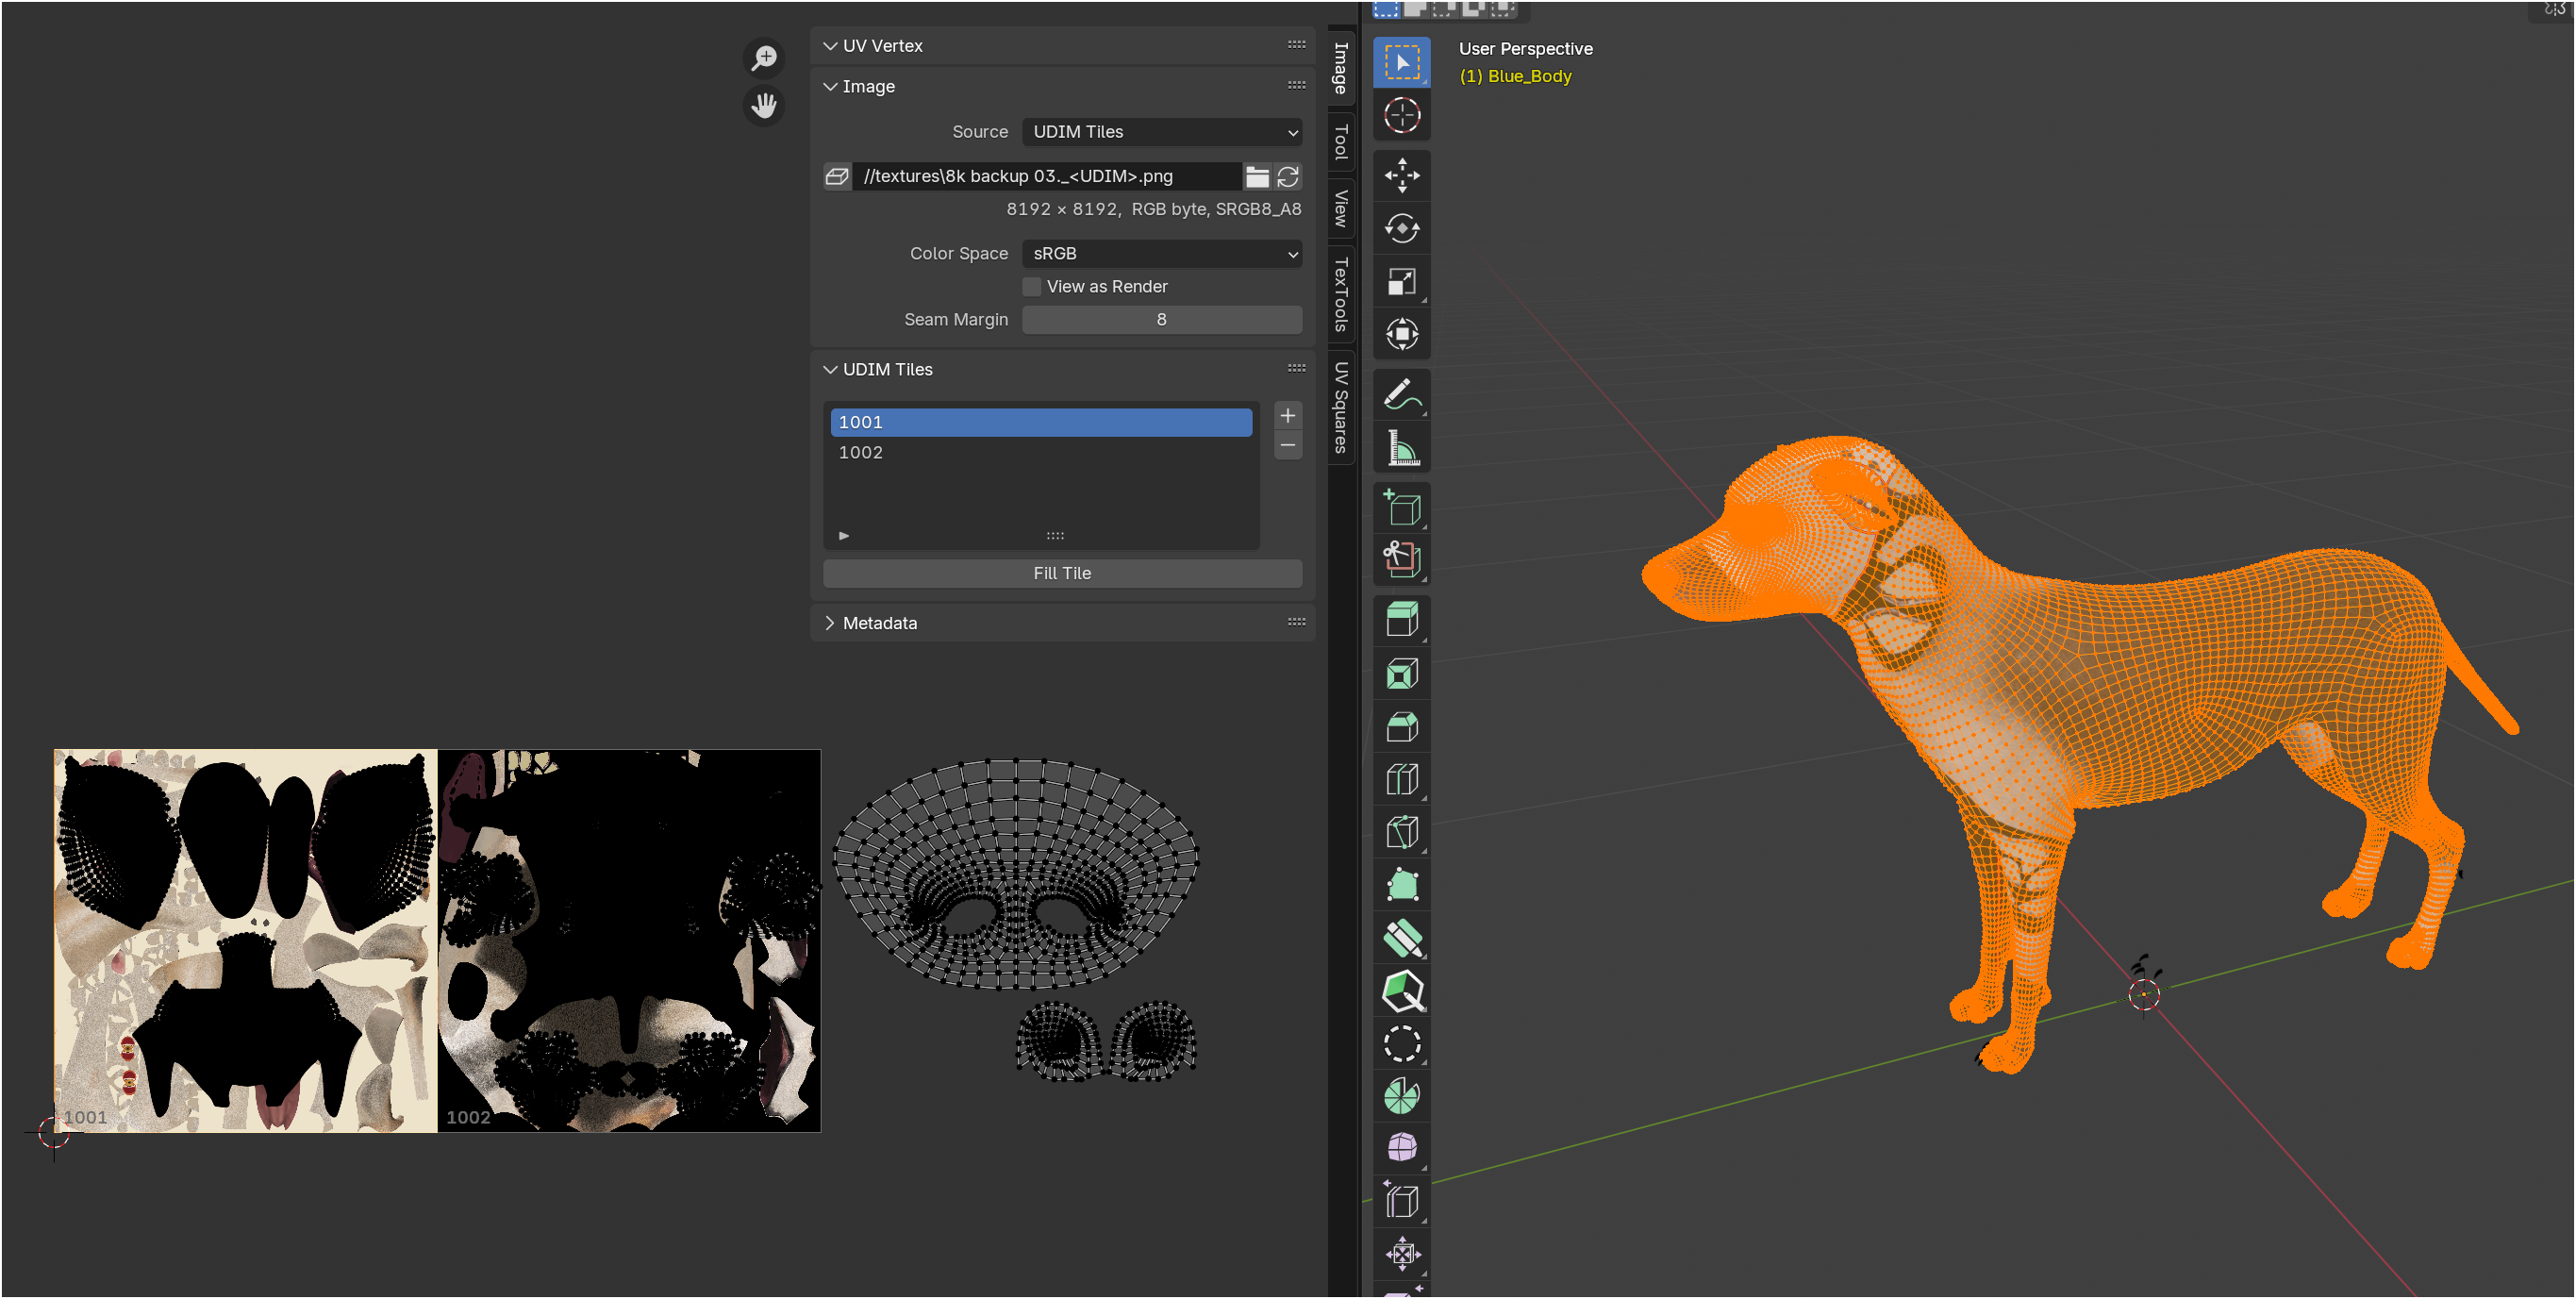Activate the Spin tool
This screenshot has height=1299, width=2576.
pyautogui.click(x=1402, y=1097)
